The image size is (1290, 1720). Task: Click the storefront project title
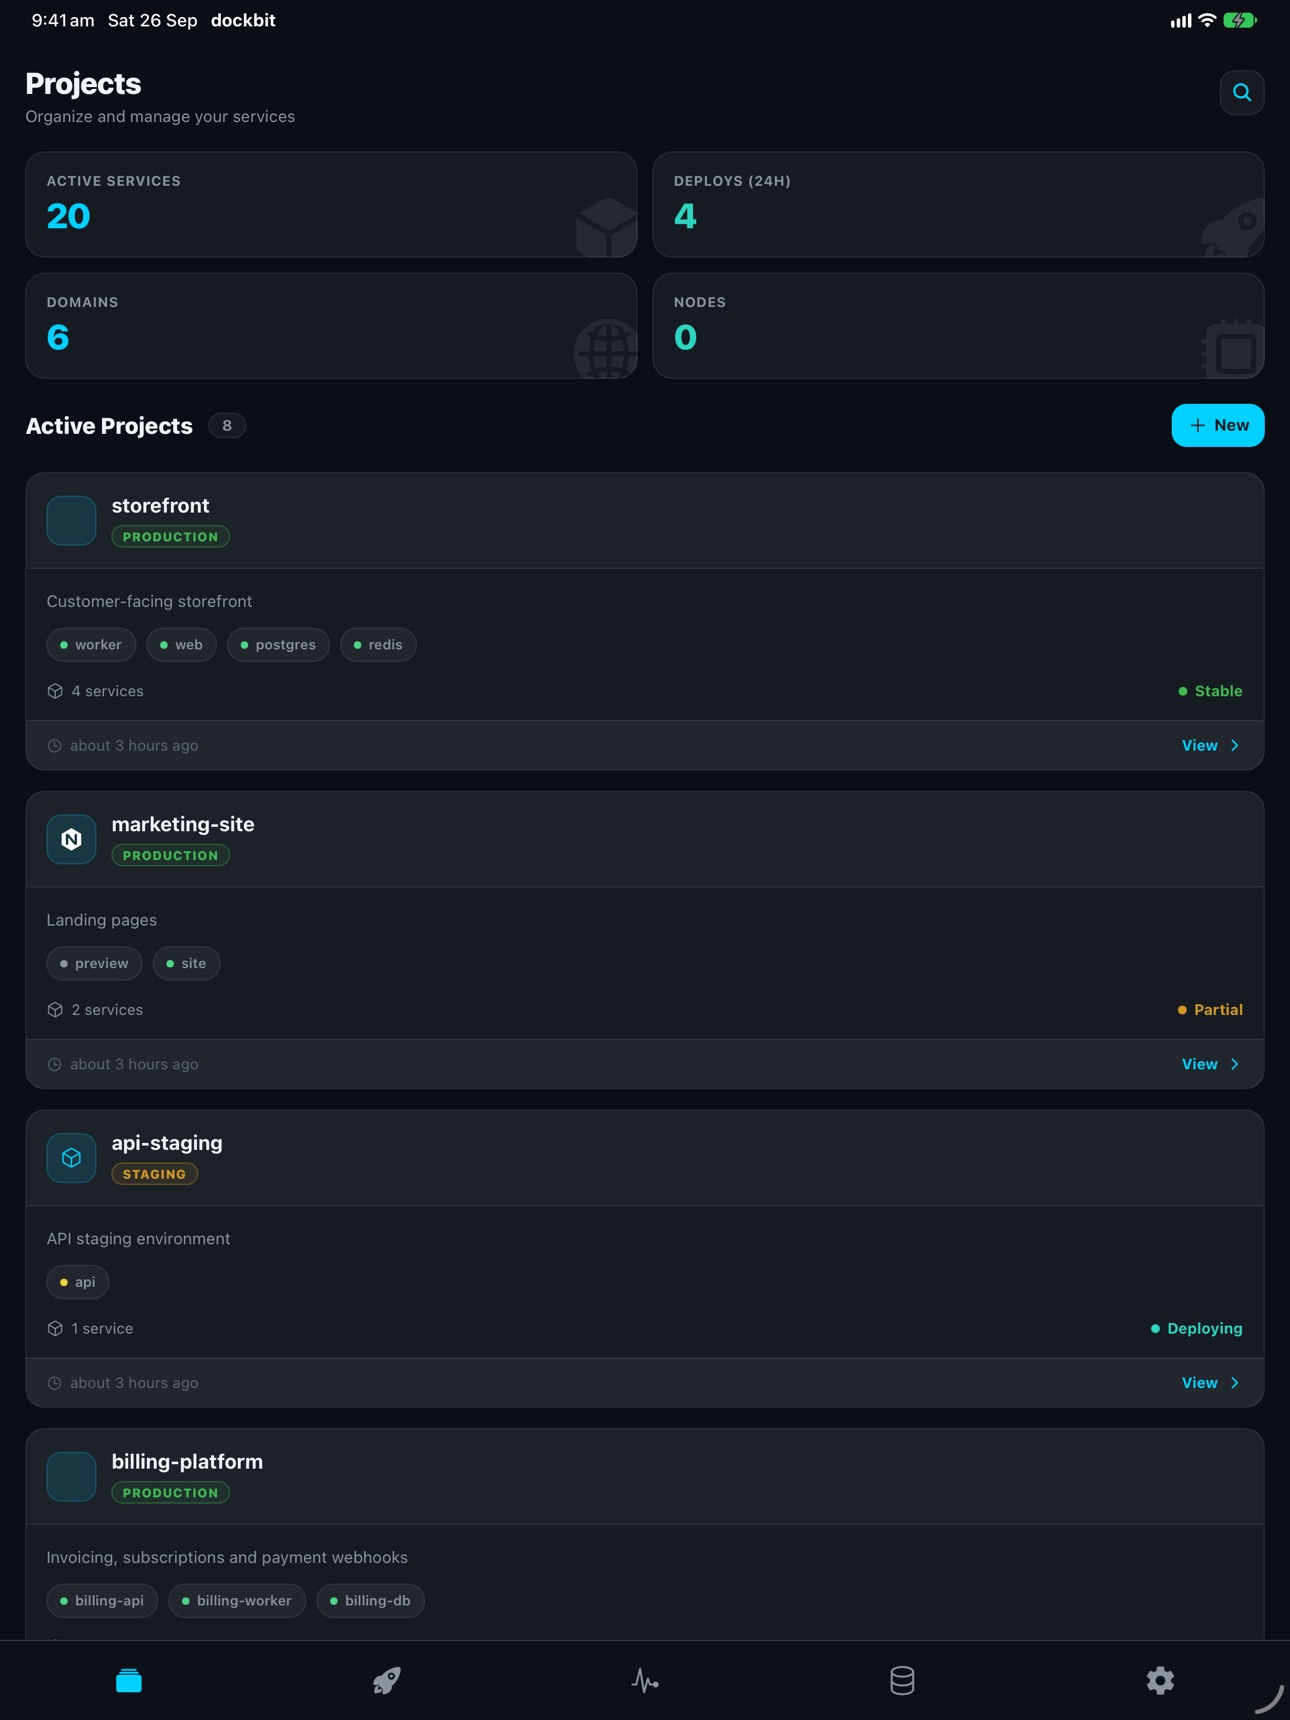pos(160,506)
